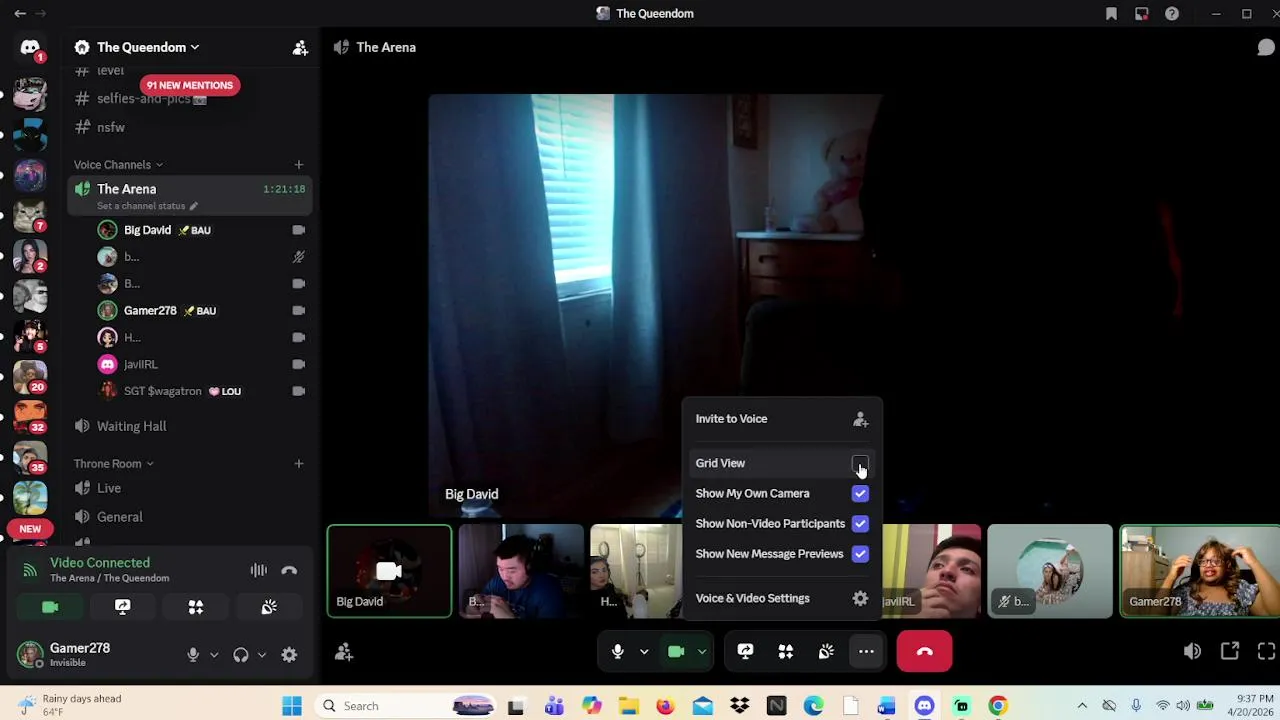Viewport: 1280px width, 720px height.
Task: Open Set a channel status text
Action: pyautogui.click(x=141, y=206)
